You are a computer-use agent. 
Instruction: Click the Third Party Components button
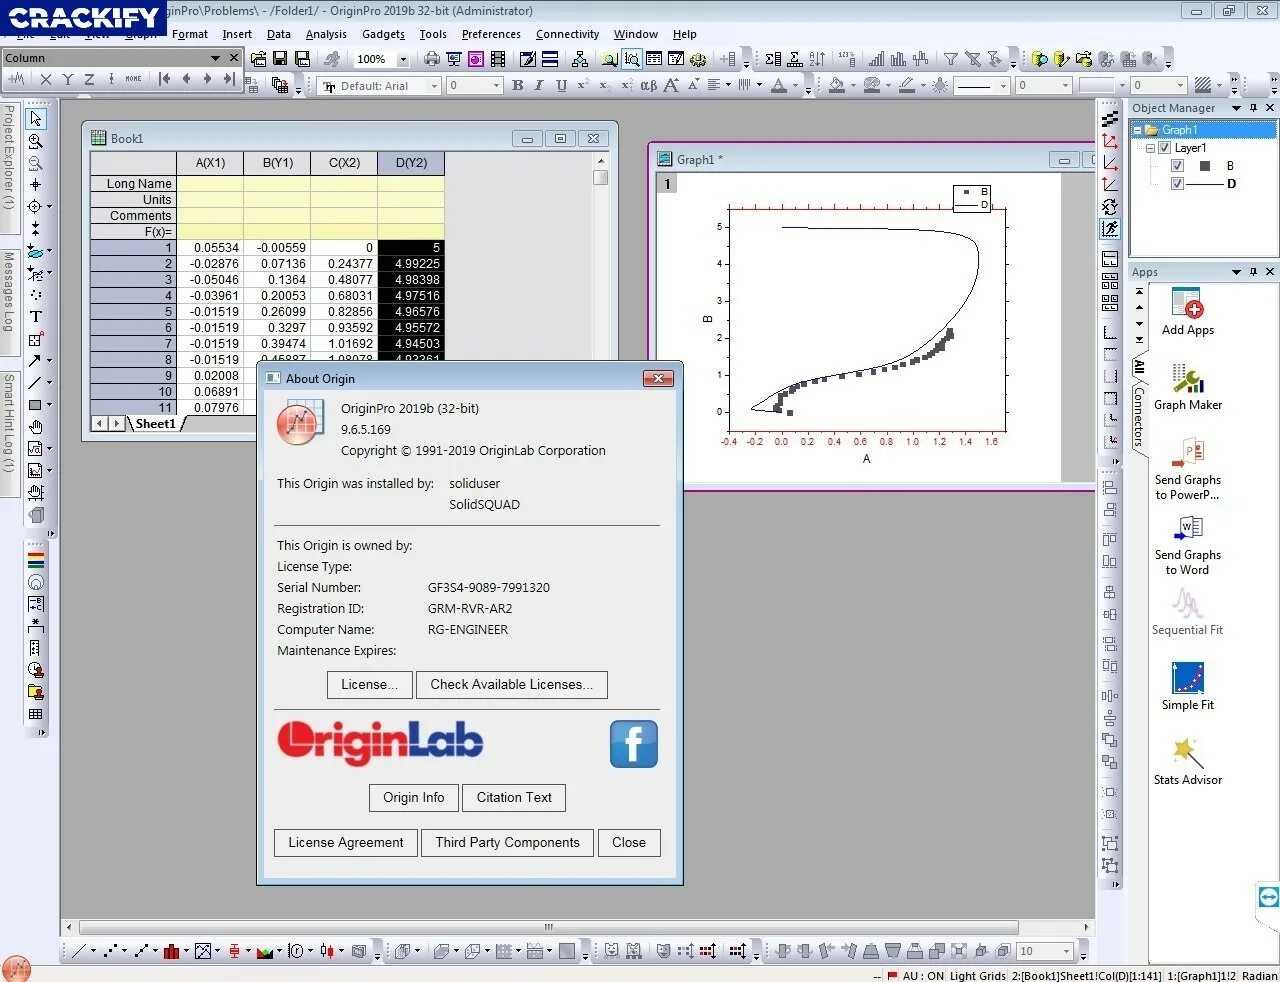(x=508, y=843)
